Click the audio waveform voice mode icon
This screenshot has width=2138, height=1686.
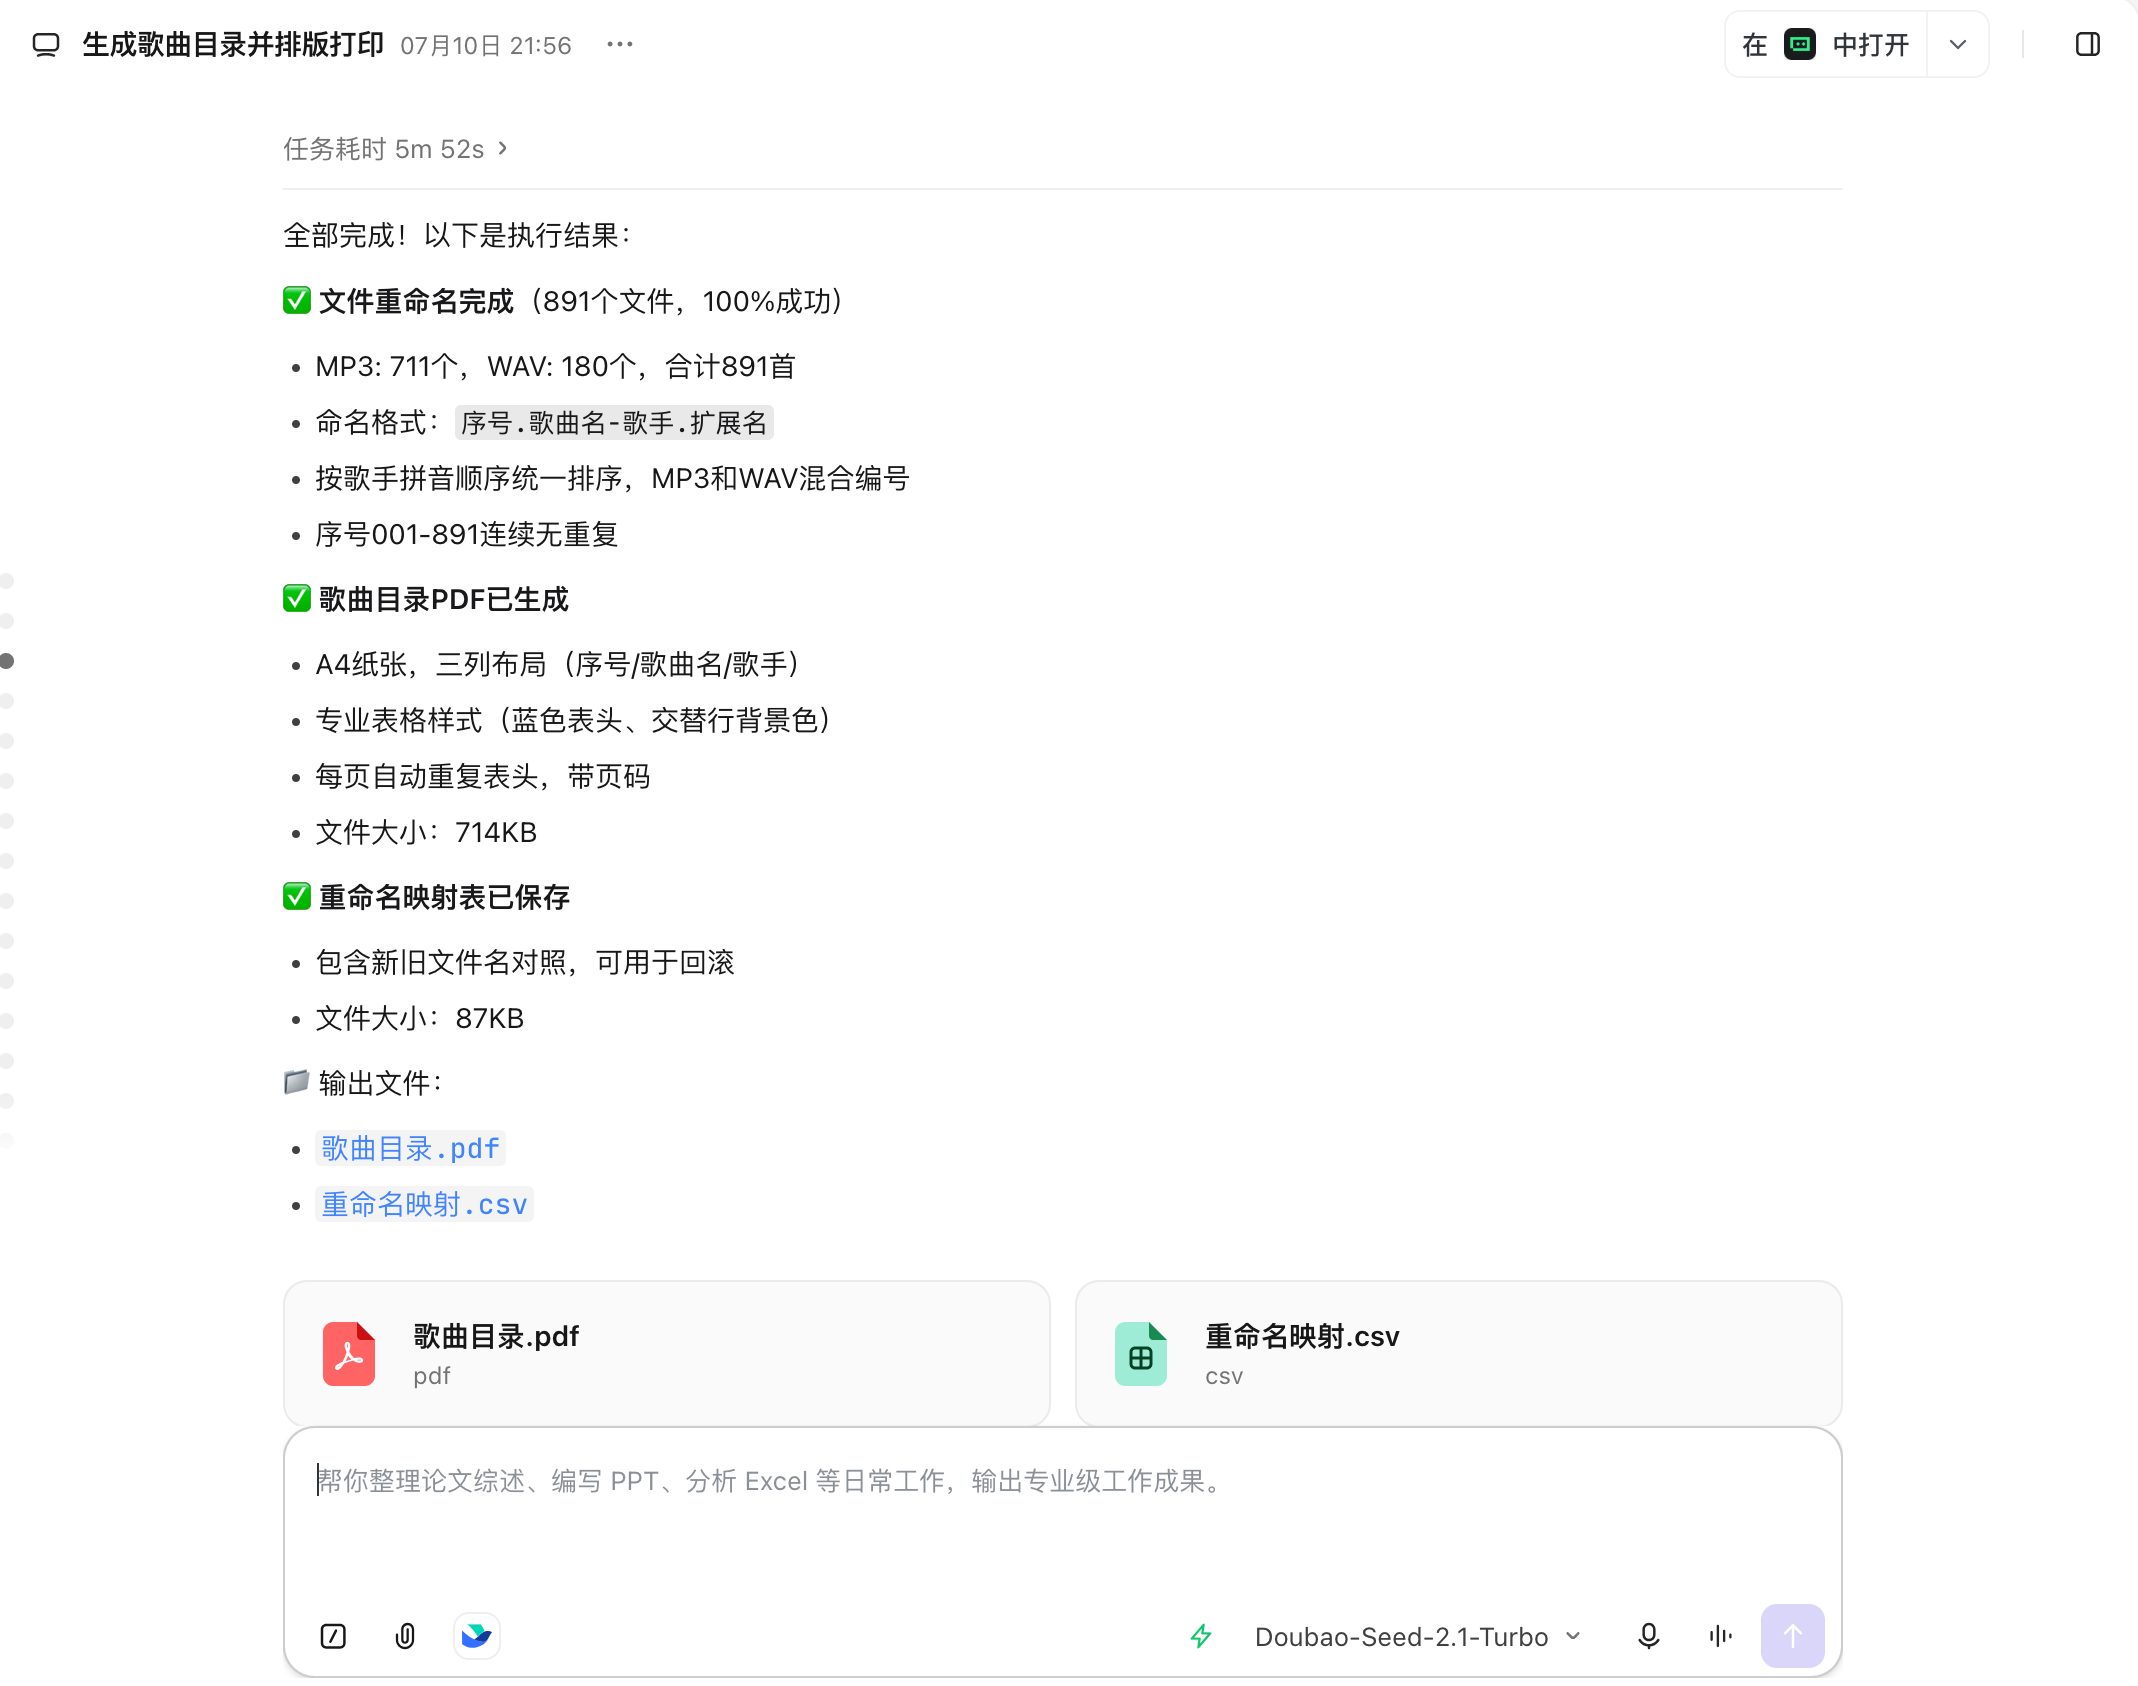tap(1721, 1636)
